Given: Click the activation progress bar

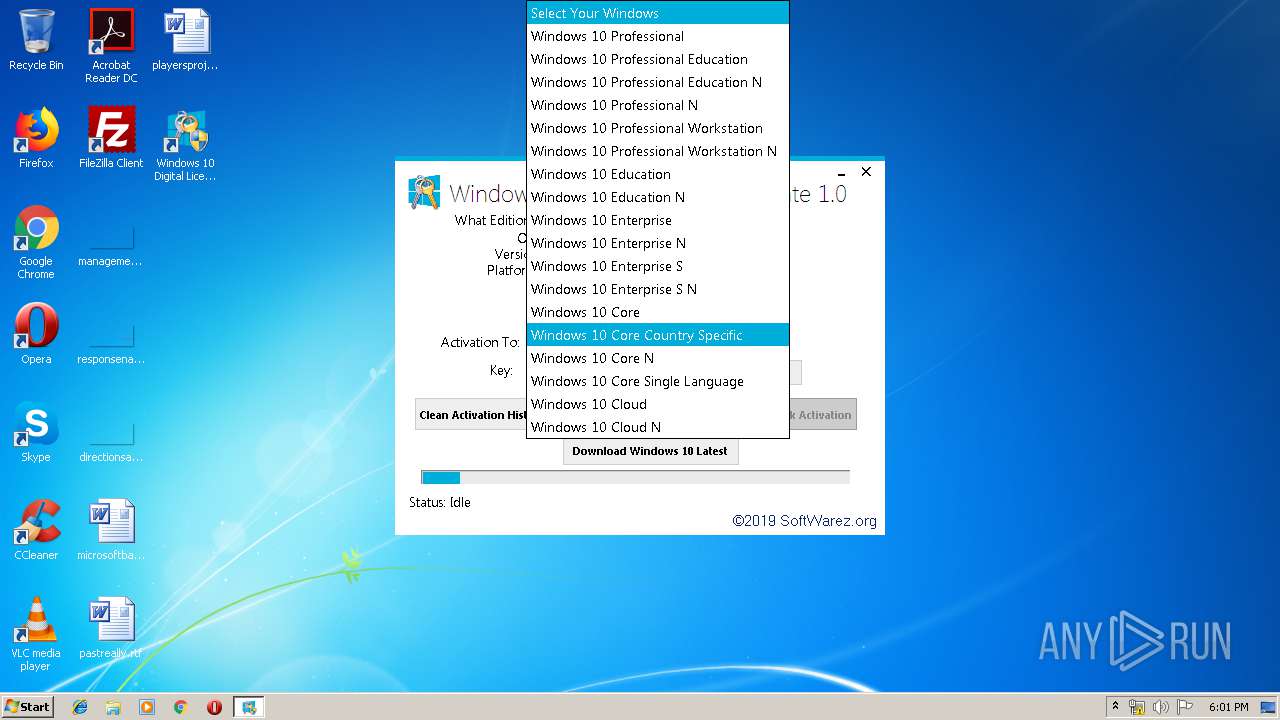Looking at the screenshot, I should [635, 478].
